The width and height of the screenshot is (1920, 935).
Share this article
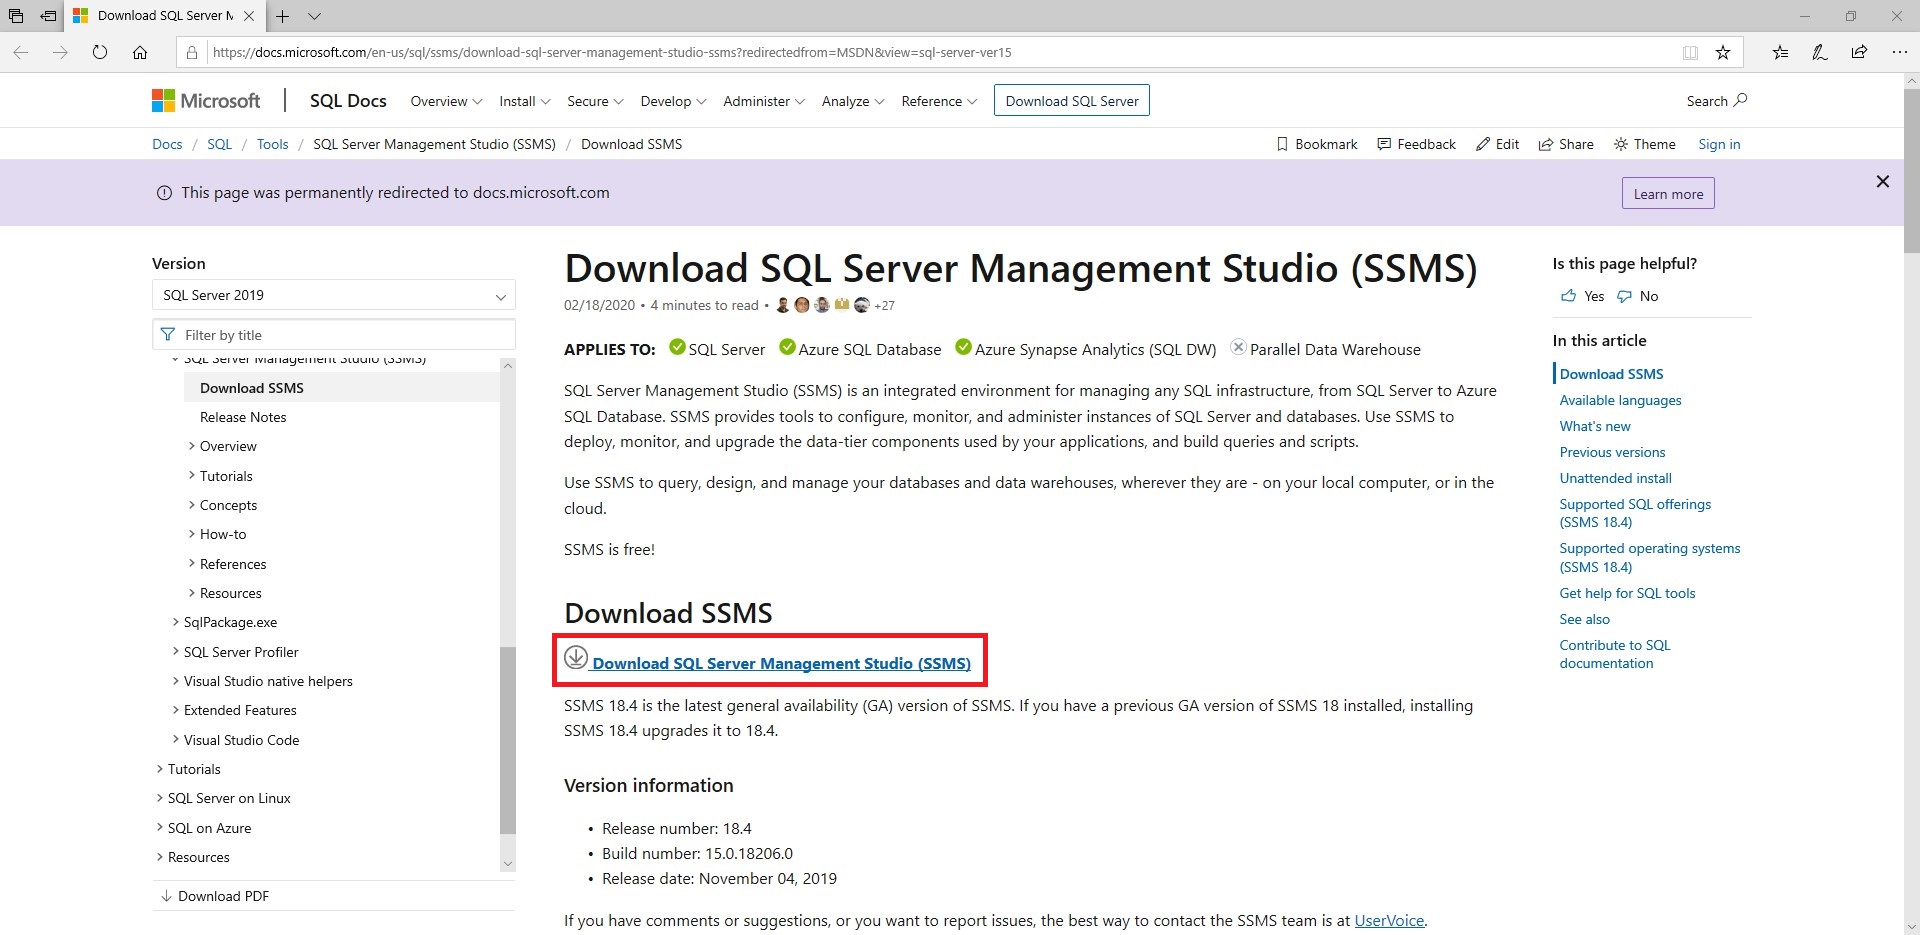[1565, 143]
